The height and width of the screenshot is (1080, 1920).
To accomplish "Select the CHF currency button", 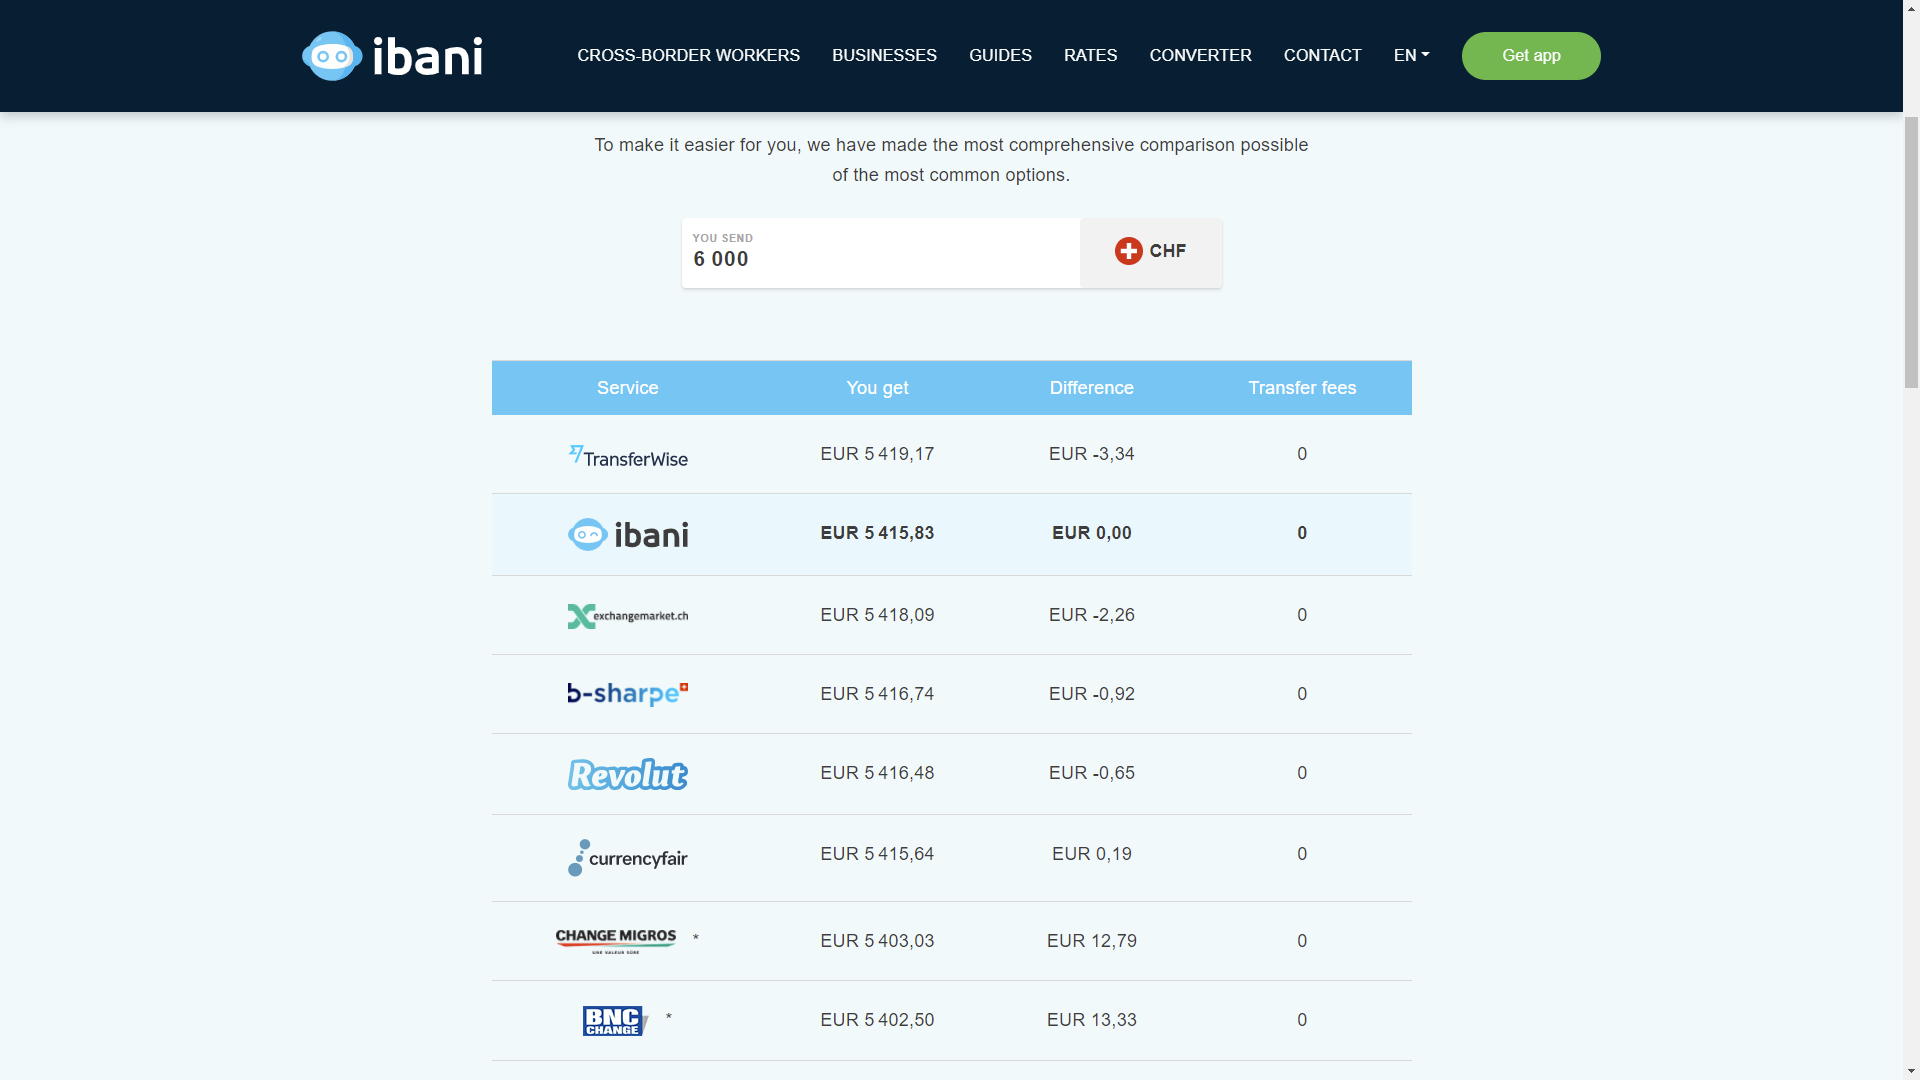I will pyautogui.click(x=1151, y=253).
